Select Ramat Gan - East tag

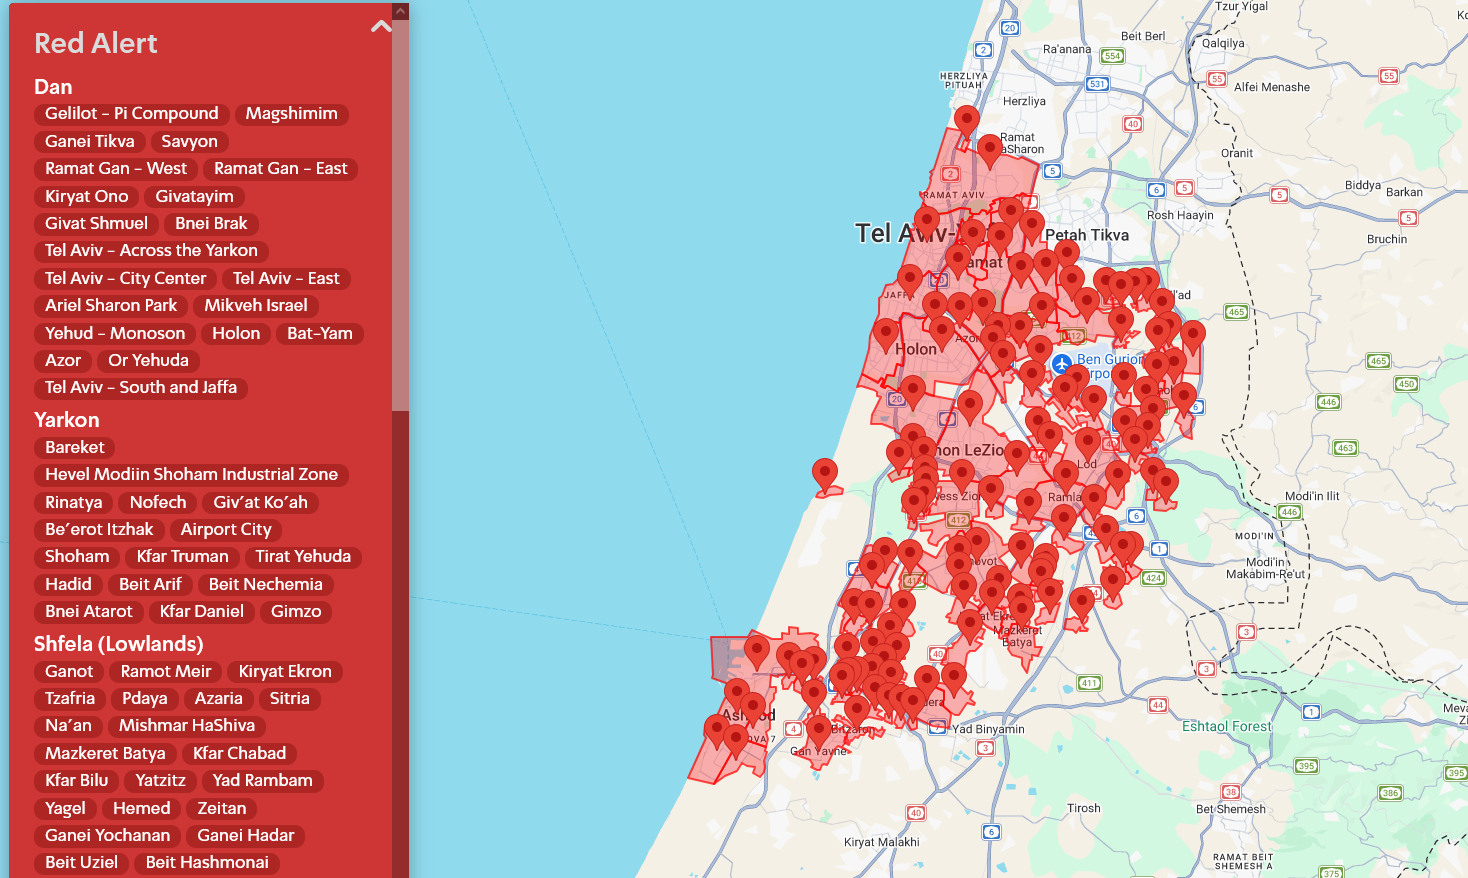coord(281,169)
